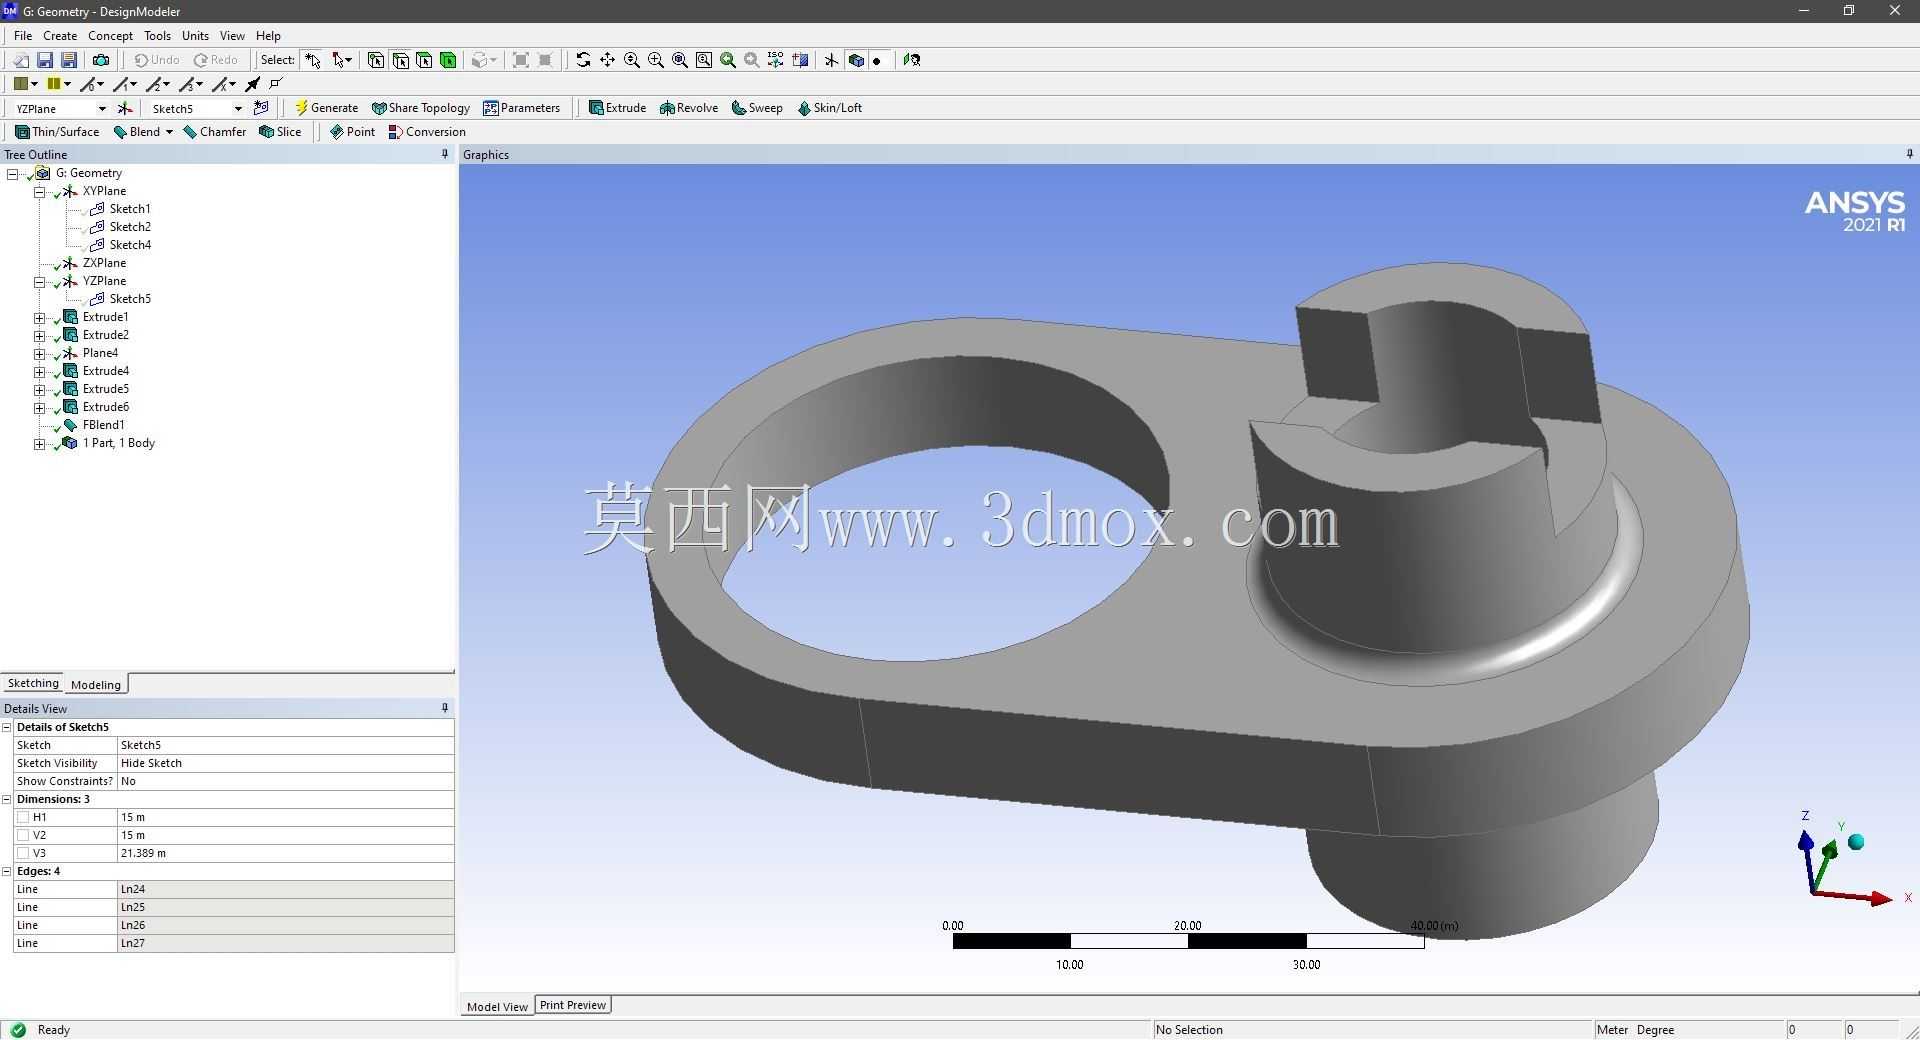1920x1040 pixels.
Task: Open the Blend dropdown arrow
Action: (x=169, y=132)
